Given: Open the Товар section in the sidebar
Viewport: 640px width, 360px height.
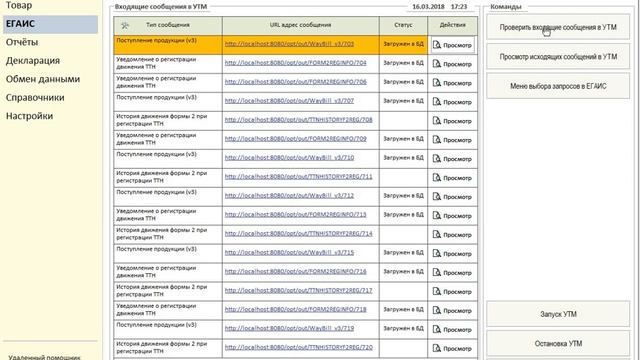Looking at the screenshot, I should [19, 5].
